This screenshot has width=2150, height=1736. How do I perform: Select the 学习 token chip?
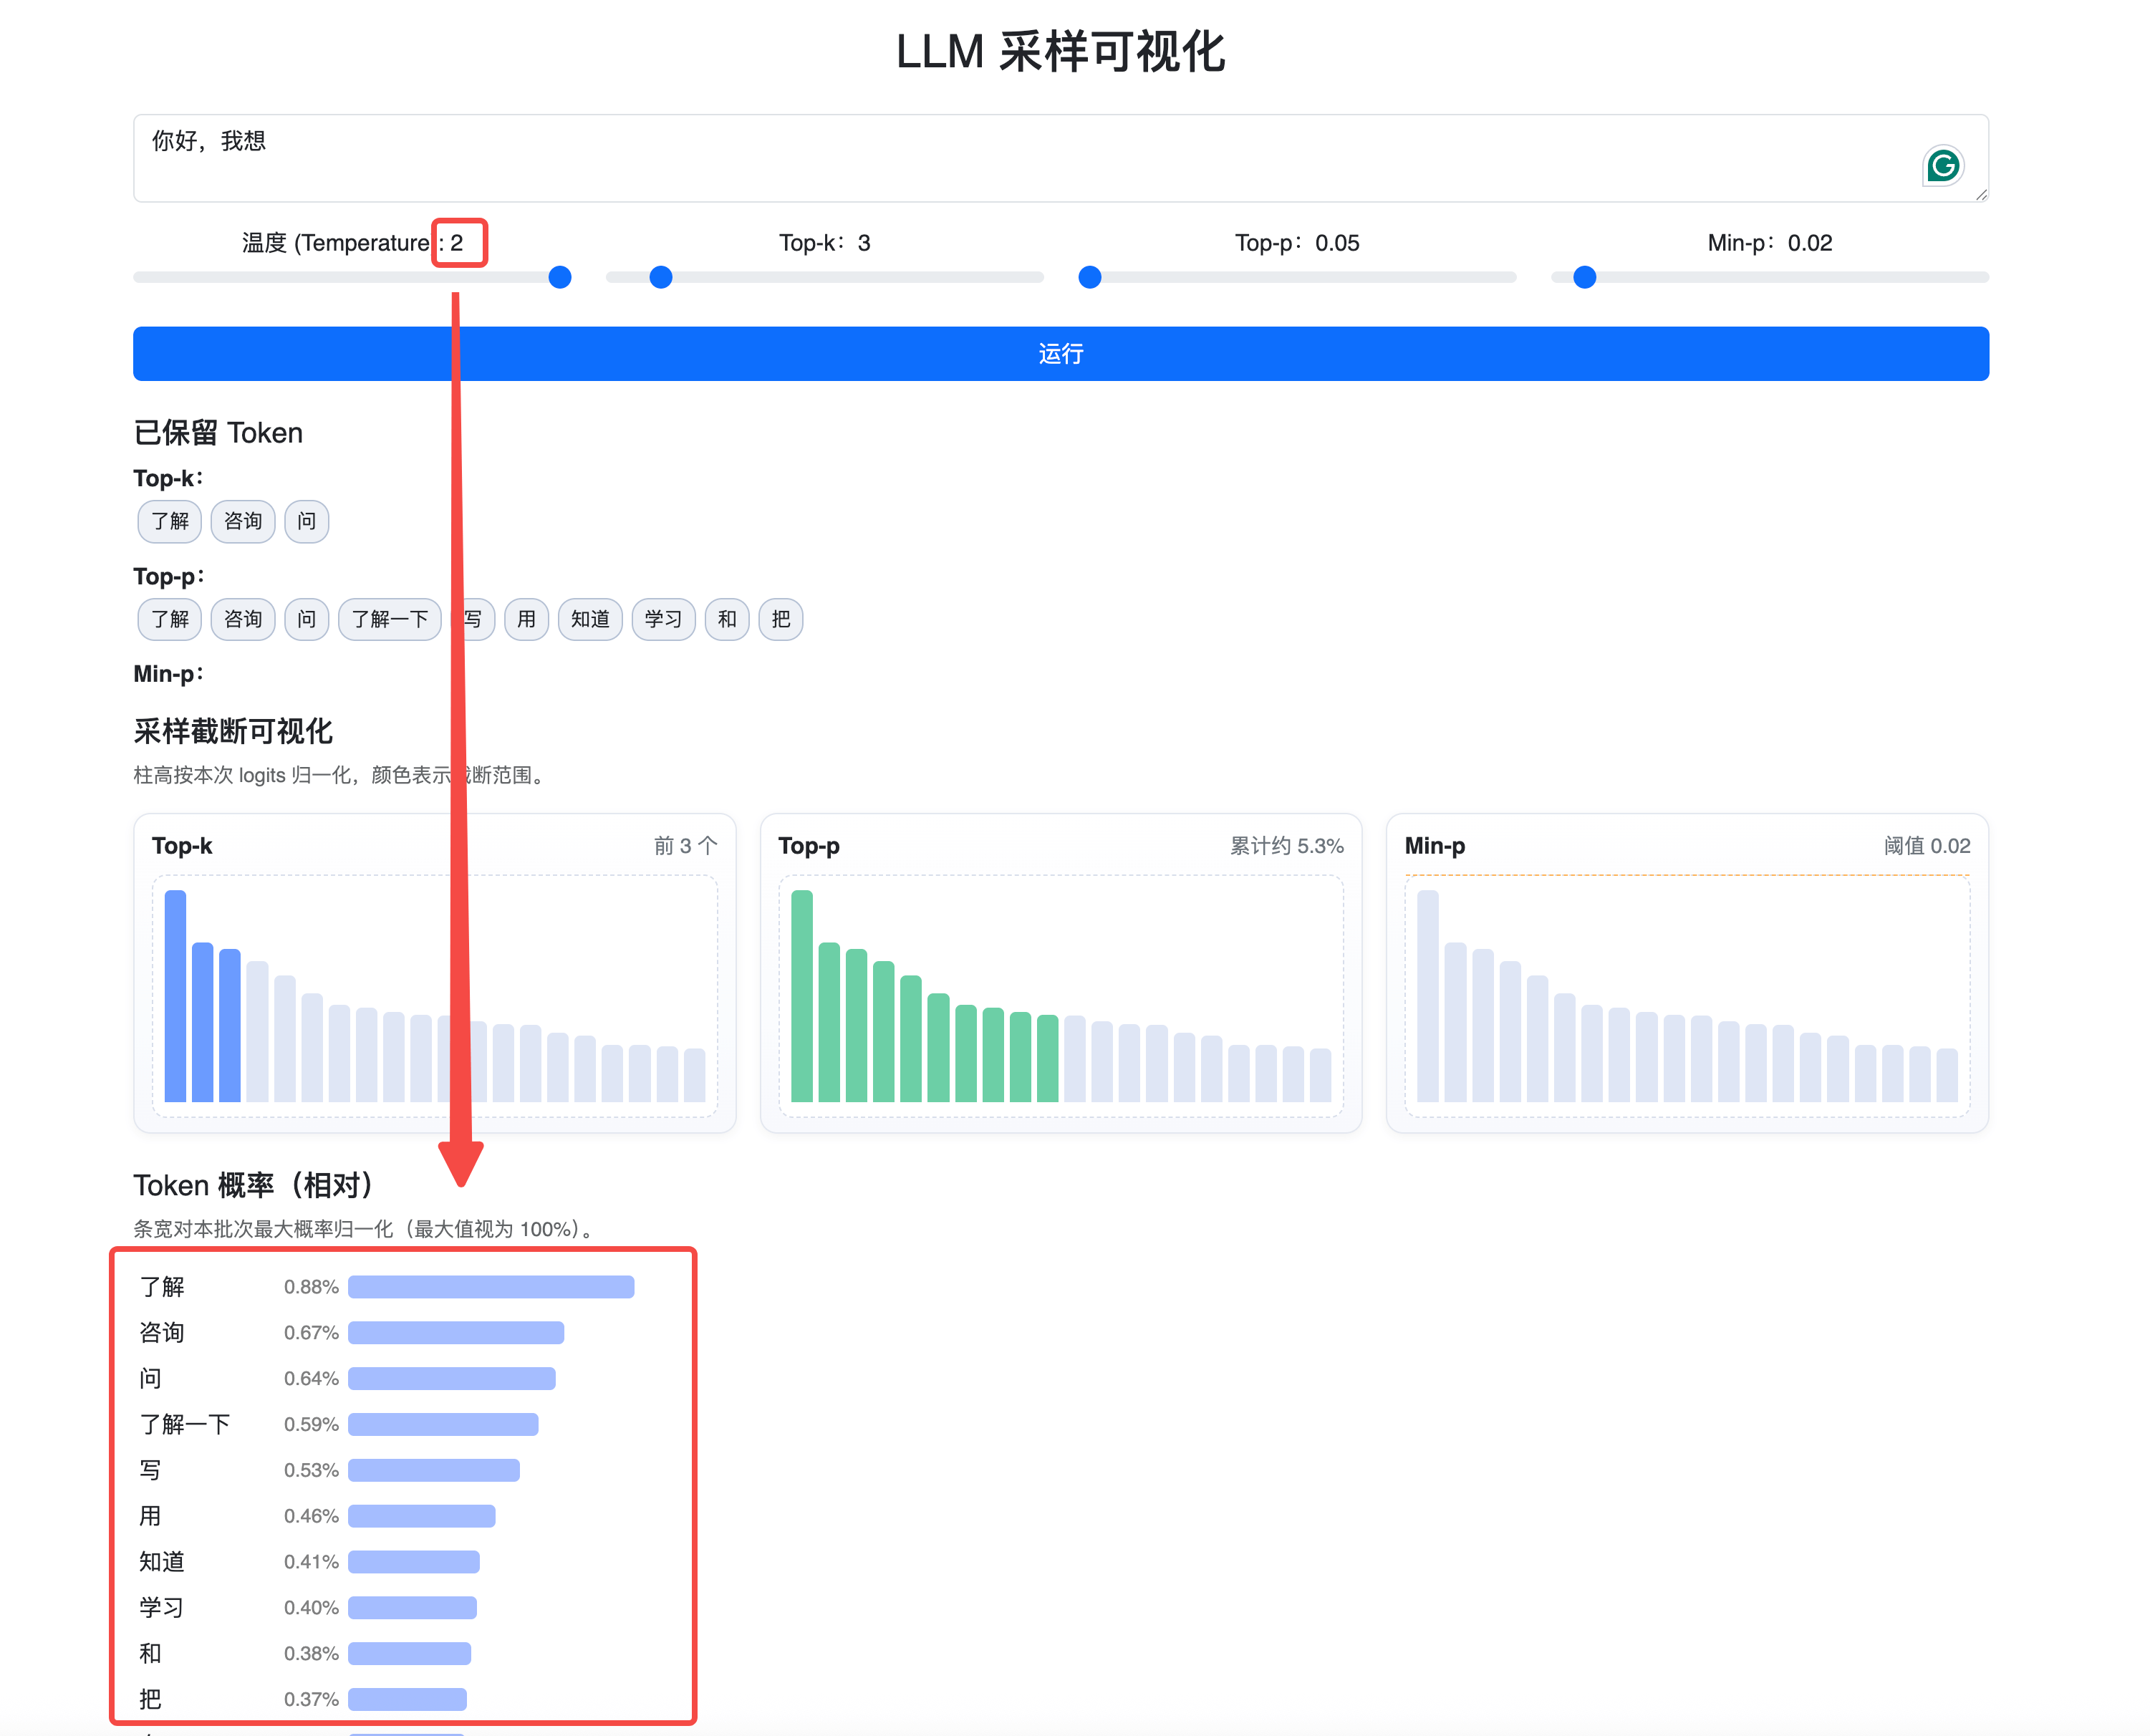pyautogui.click(x=663, y=619)
